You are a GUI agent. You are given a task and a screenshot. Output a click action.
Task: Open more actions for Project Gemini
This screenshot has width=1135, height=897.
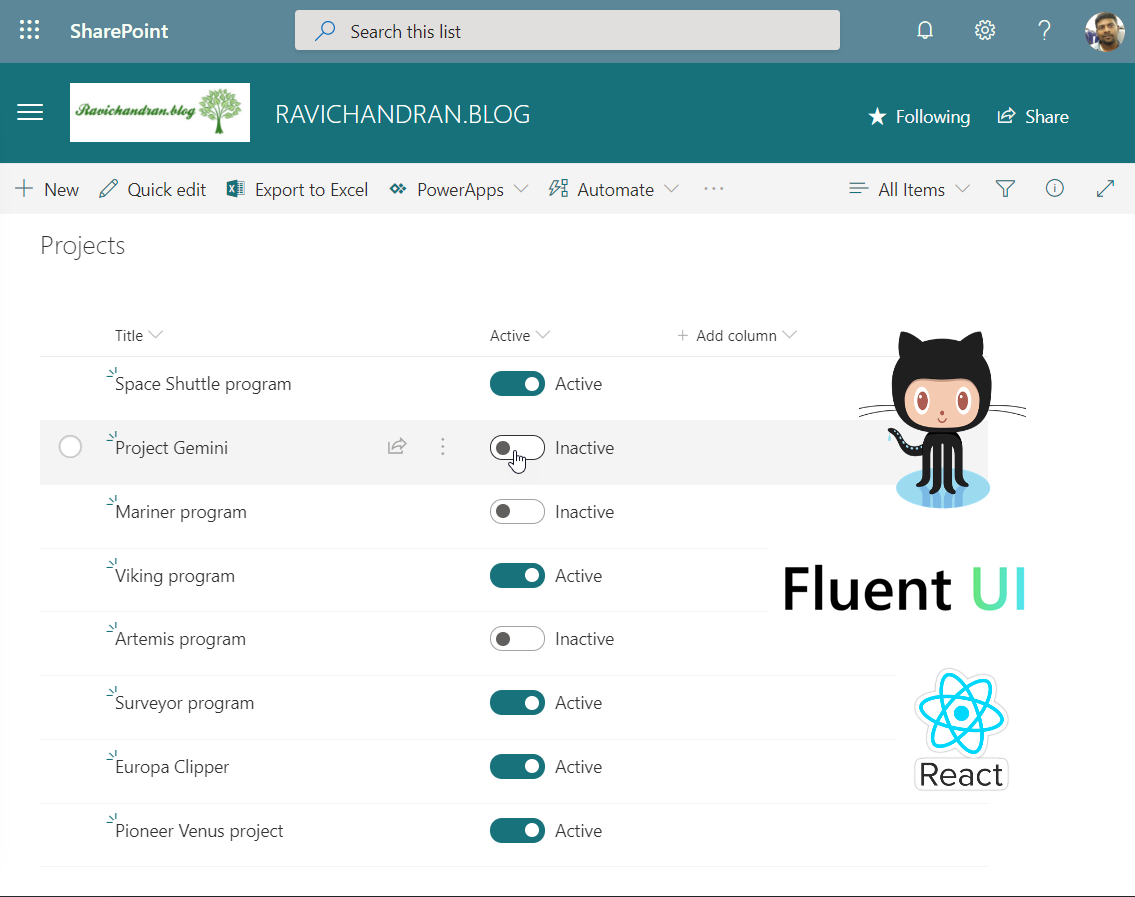(x=443, y=447)
